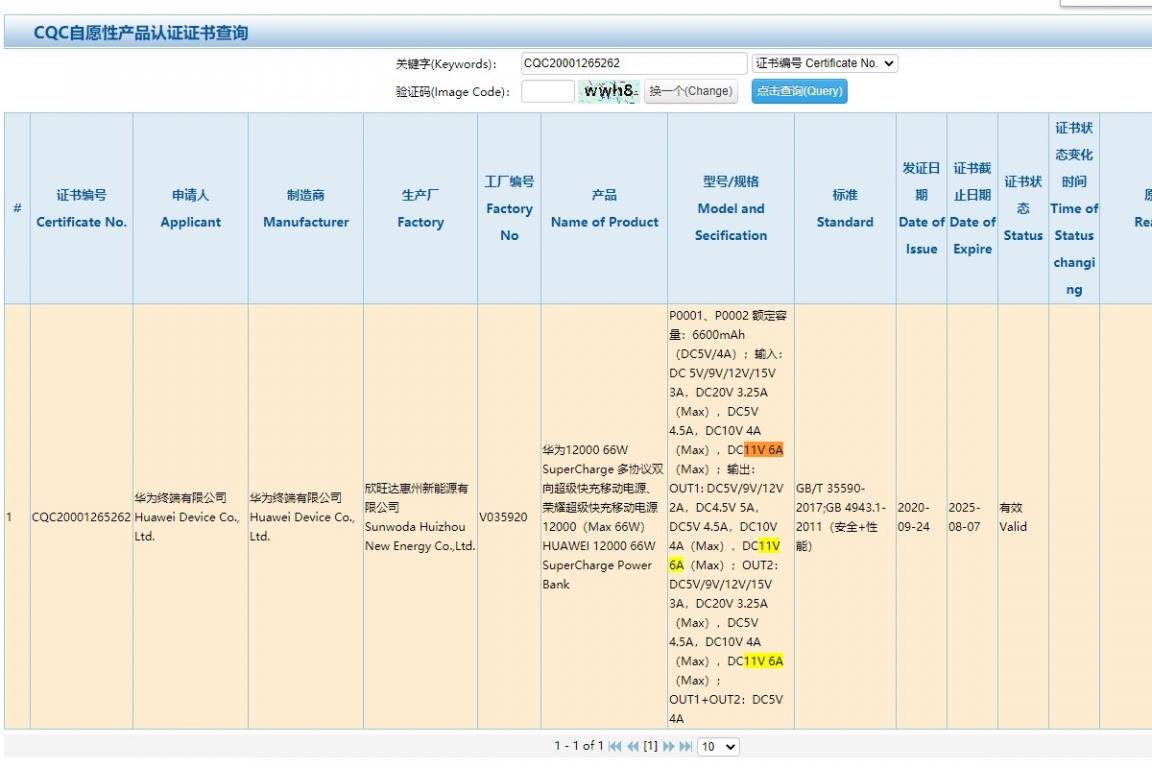Click the Model and Specification column header
Screen dimensions: 1152x768
730,208
